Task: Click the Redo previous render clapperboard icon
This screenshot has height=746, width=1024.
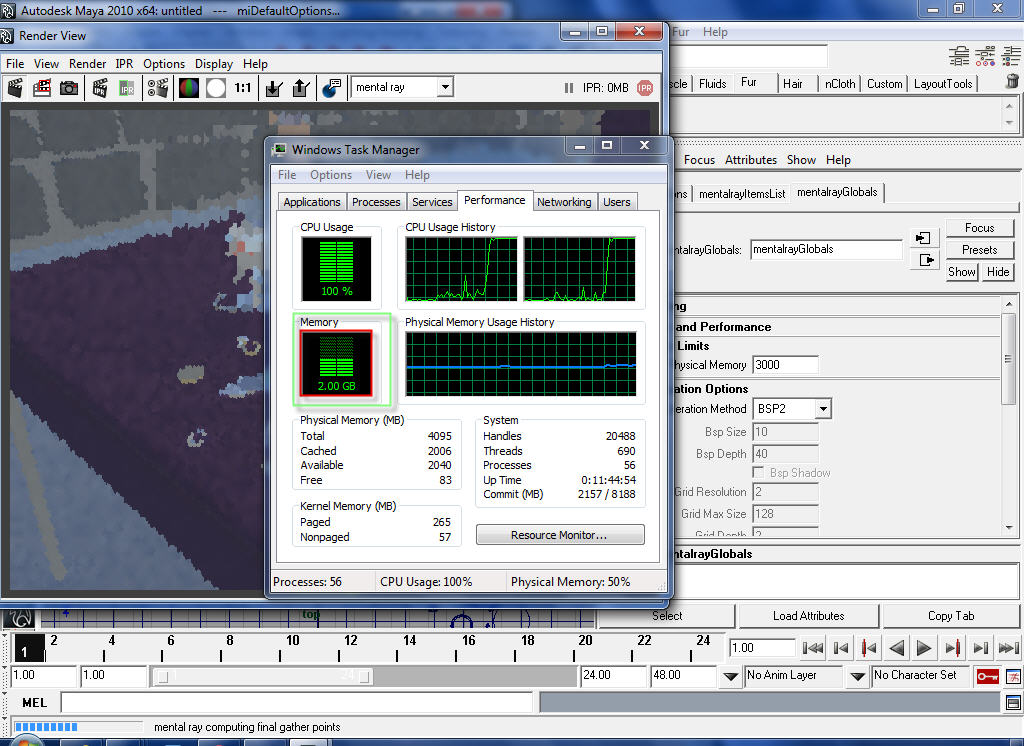Action: point(15,88)
